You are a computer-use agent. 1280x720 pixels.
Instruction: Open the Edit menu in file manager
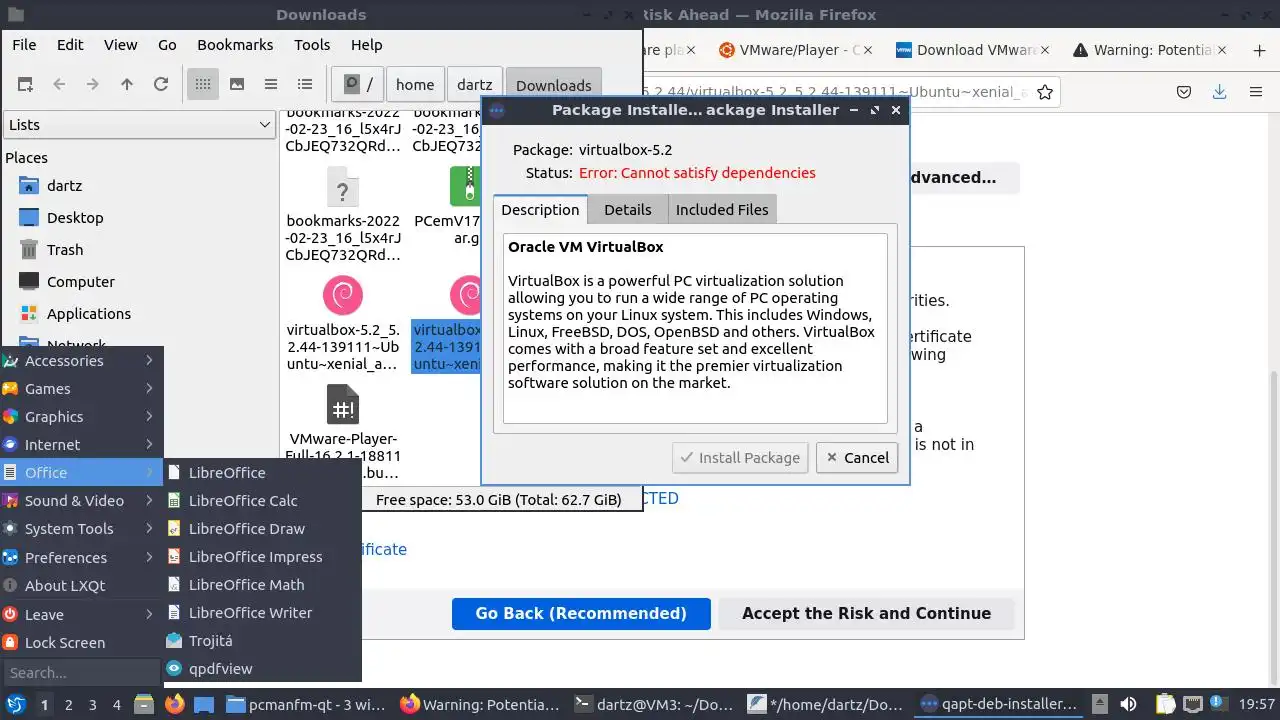point(70,45)
